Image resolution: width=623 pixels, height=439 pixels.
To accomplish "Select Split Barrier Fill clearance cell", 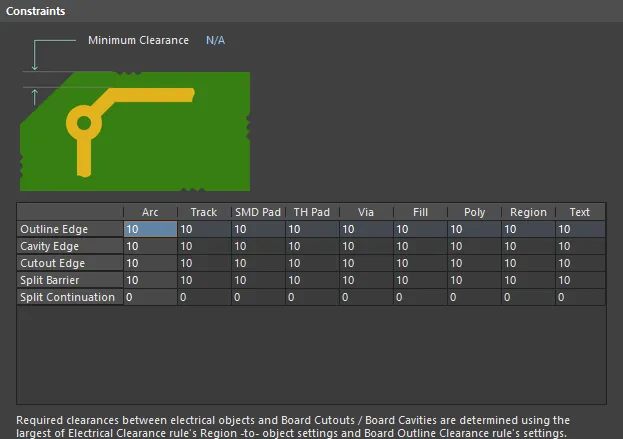I will pyautogui.click(x=420, y=280).
